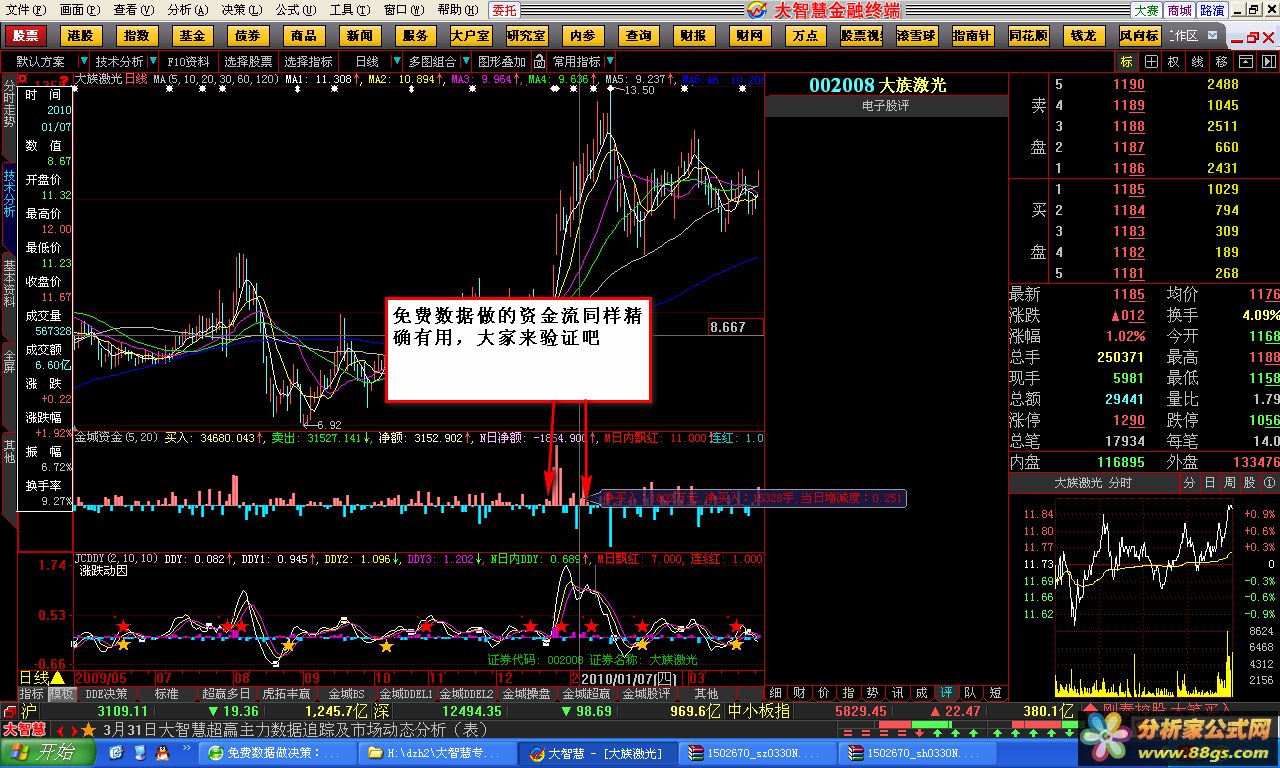Open the 指数 section
Image resolution: width=1280 pixels, height=768 pixels.
pos(136,35)
